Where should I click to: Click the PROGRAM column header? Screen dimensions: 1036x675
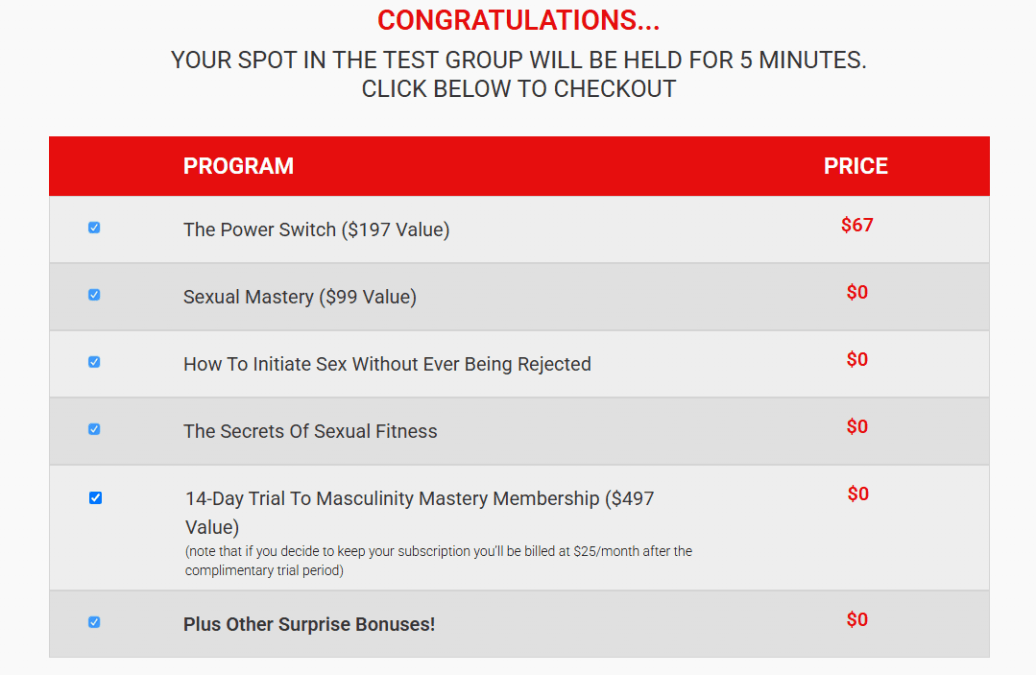coord(238,166)
